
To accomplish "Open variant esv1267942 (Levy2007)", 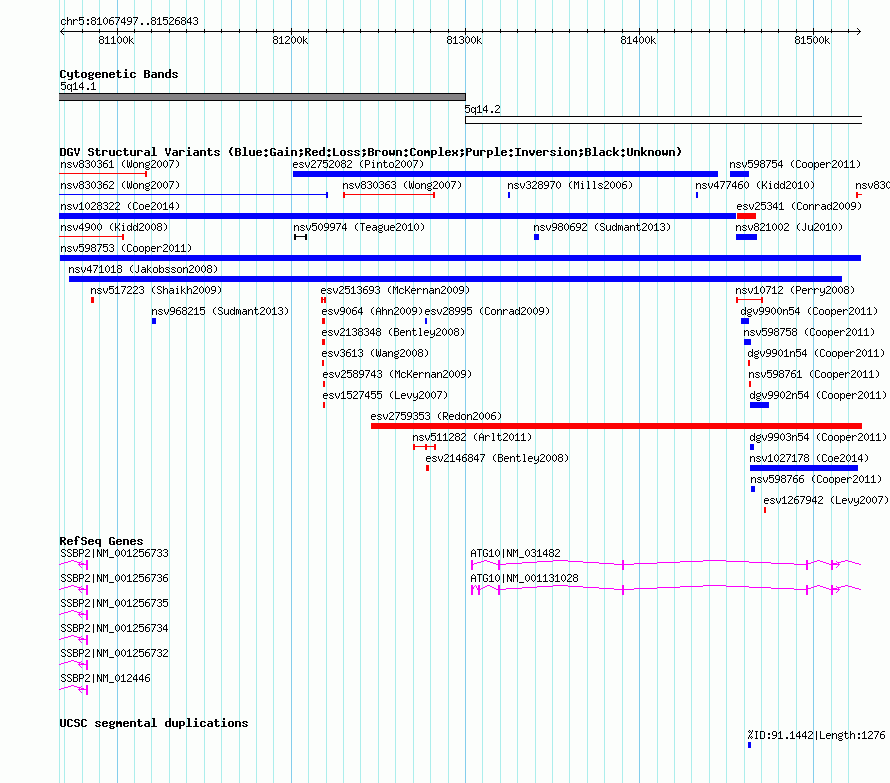I will pyautogui.click(x=826, y=500).
